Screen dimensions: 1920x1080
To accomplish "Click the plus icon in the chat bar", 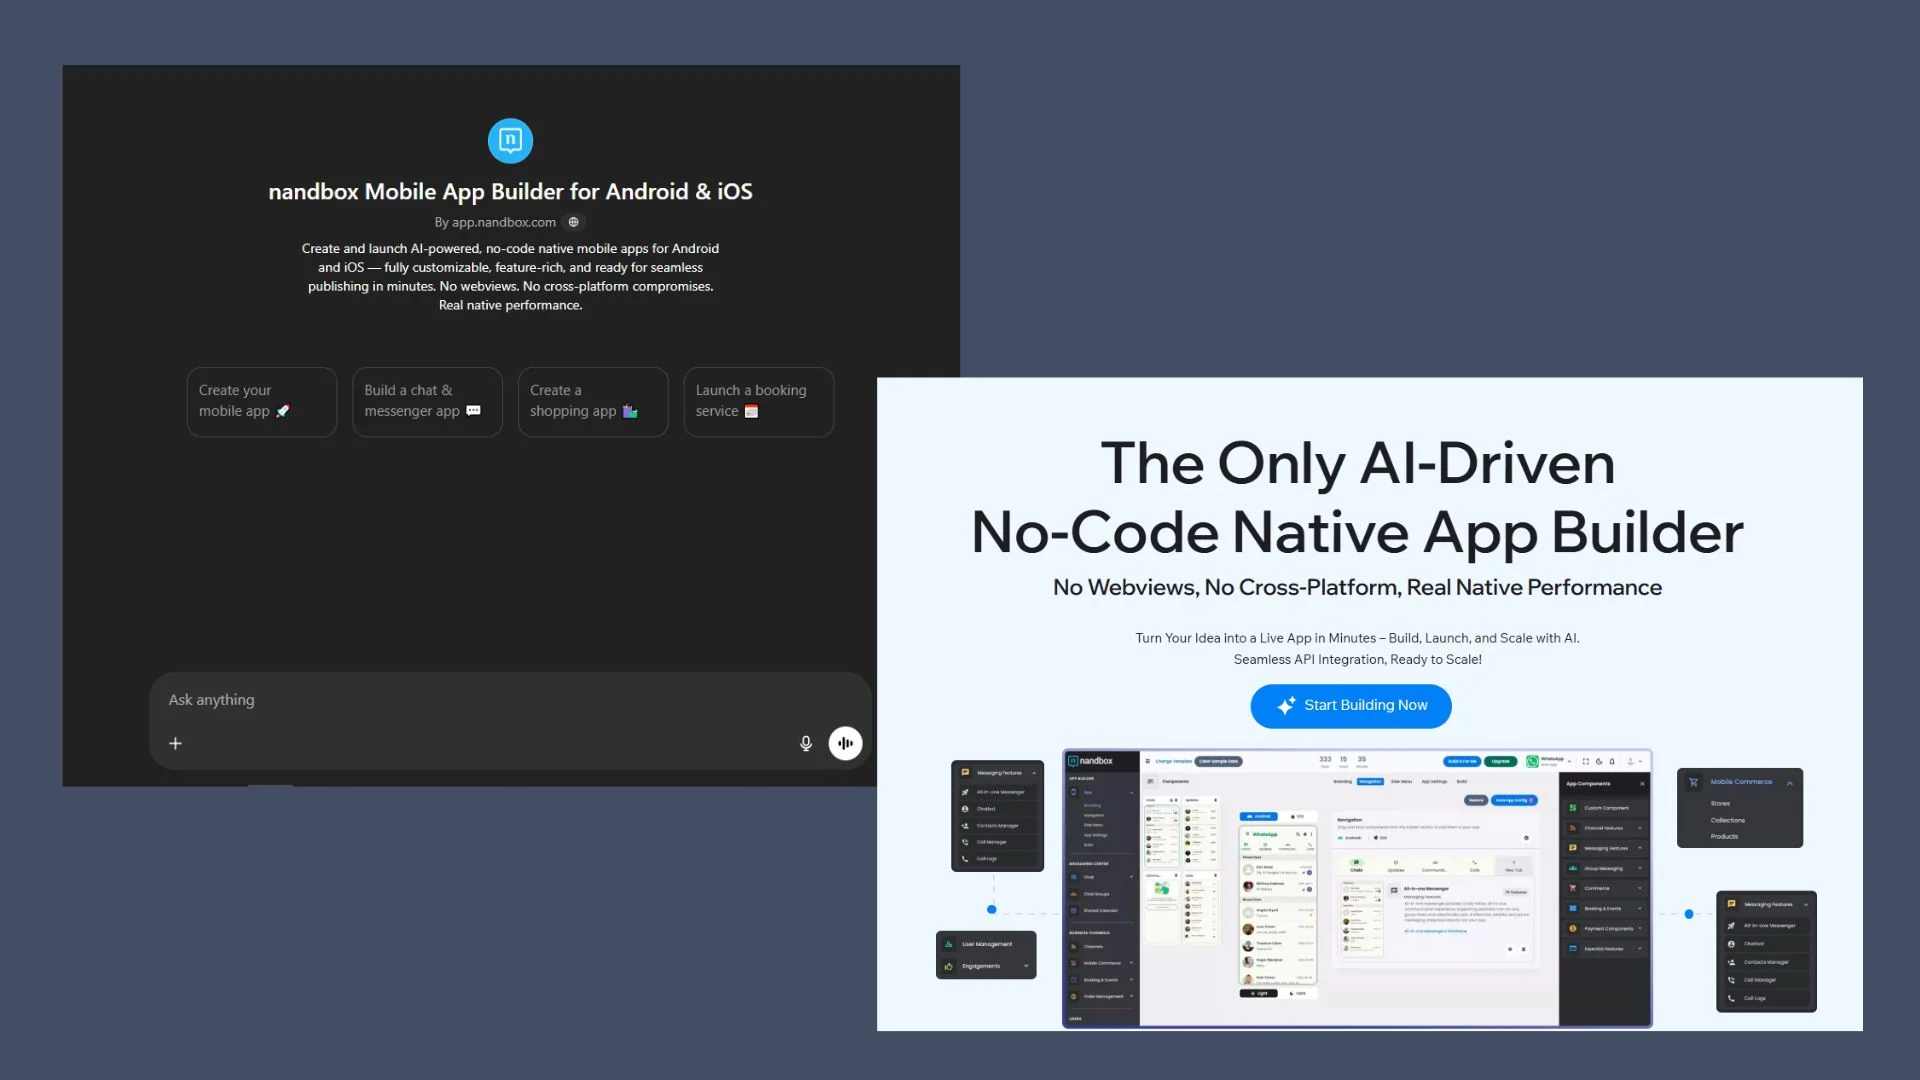I will point(175,743).
